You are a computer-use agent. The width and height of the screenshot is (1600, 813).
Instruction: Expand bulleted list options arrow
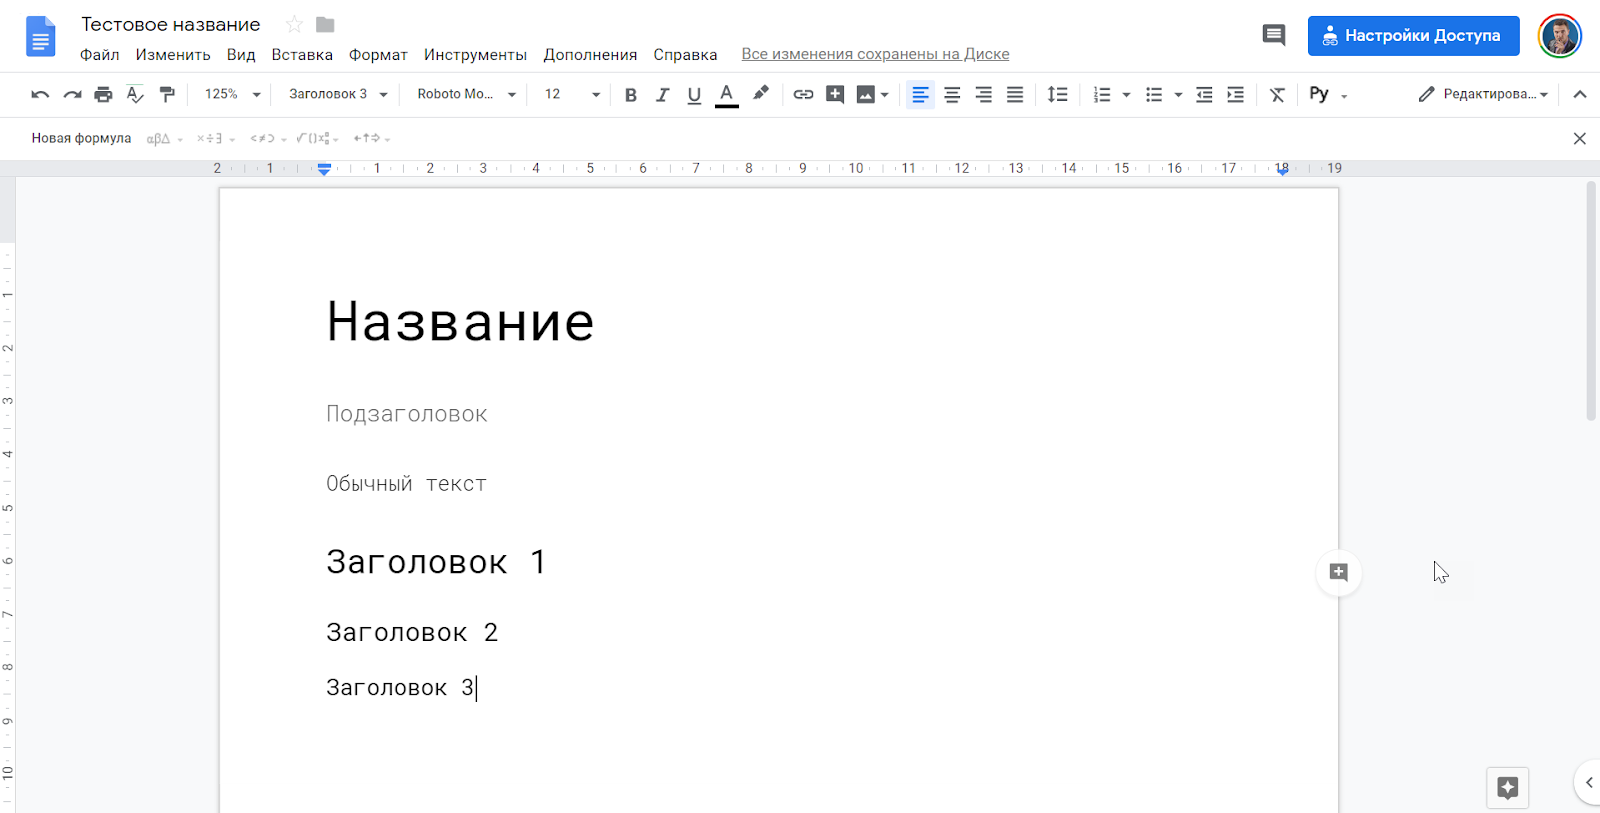point(1178,95)
